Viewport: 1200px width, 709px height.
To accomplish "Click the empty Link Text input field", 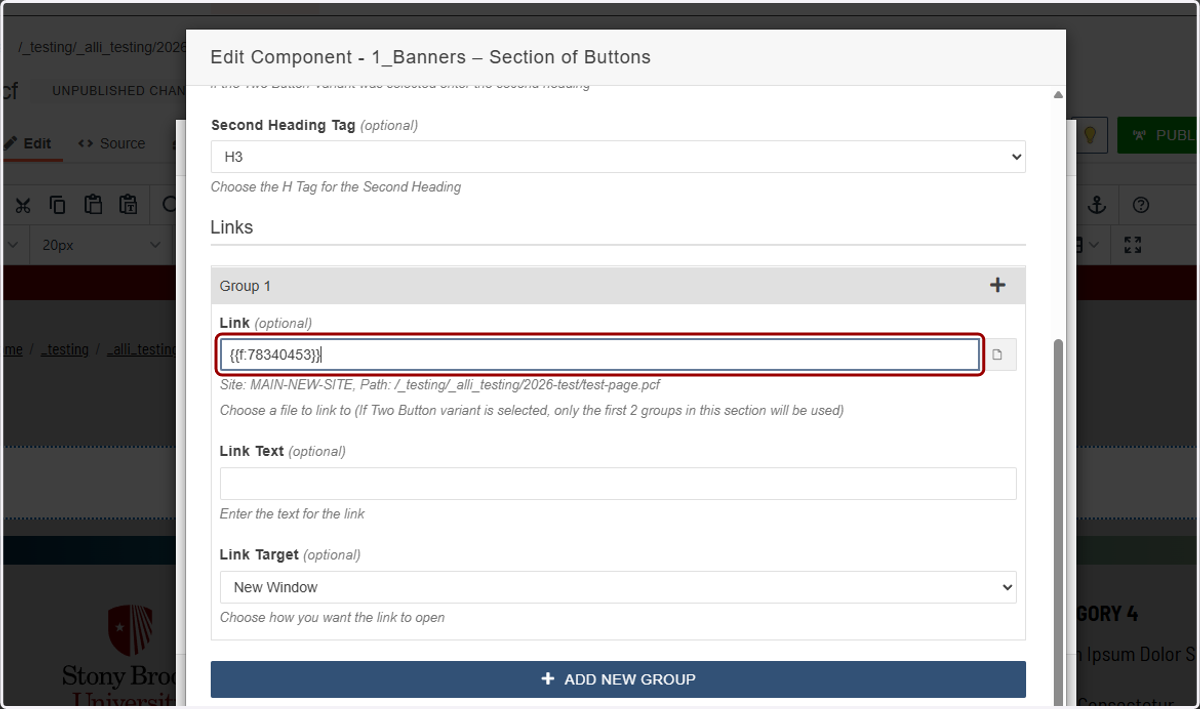I will (x=618, y=483).
